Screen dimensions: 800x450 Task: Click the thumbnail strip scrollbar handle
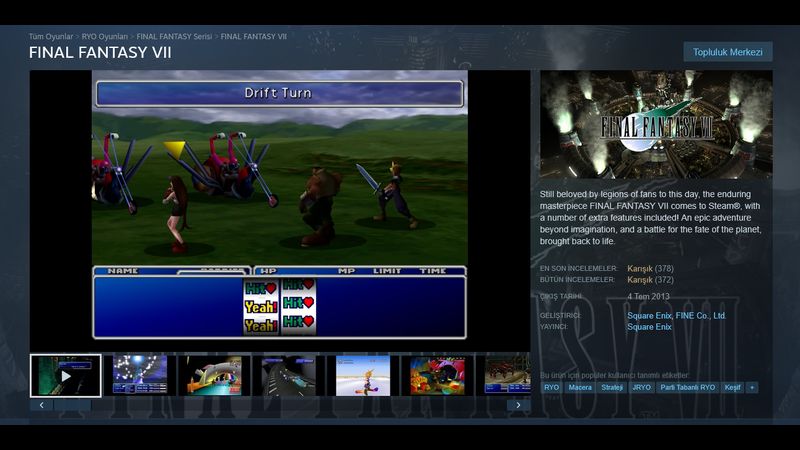pos(72,405)
